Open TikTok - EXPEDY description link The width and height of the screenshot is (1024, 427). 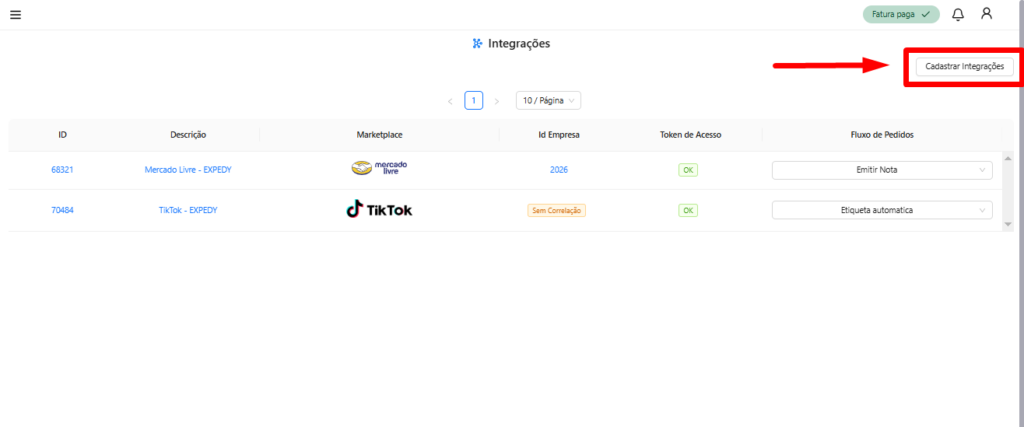[x=188, y=211]
